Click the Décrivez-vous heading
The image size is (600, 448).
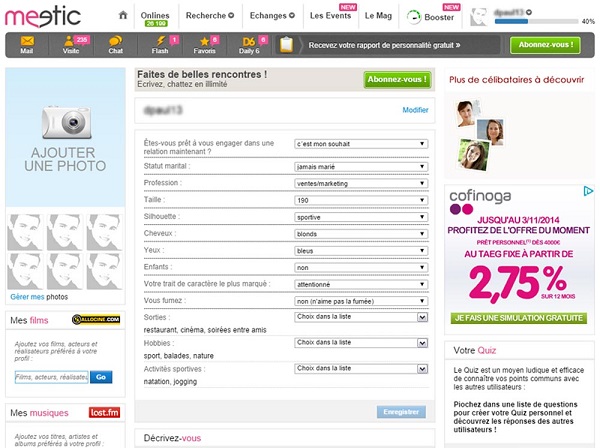pyautogui.click(x=172, y=438)
